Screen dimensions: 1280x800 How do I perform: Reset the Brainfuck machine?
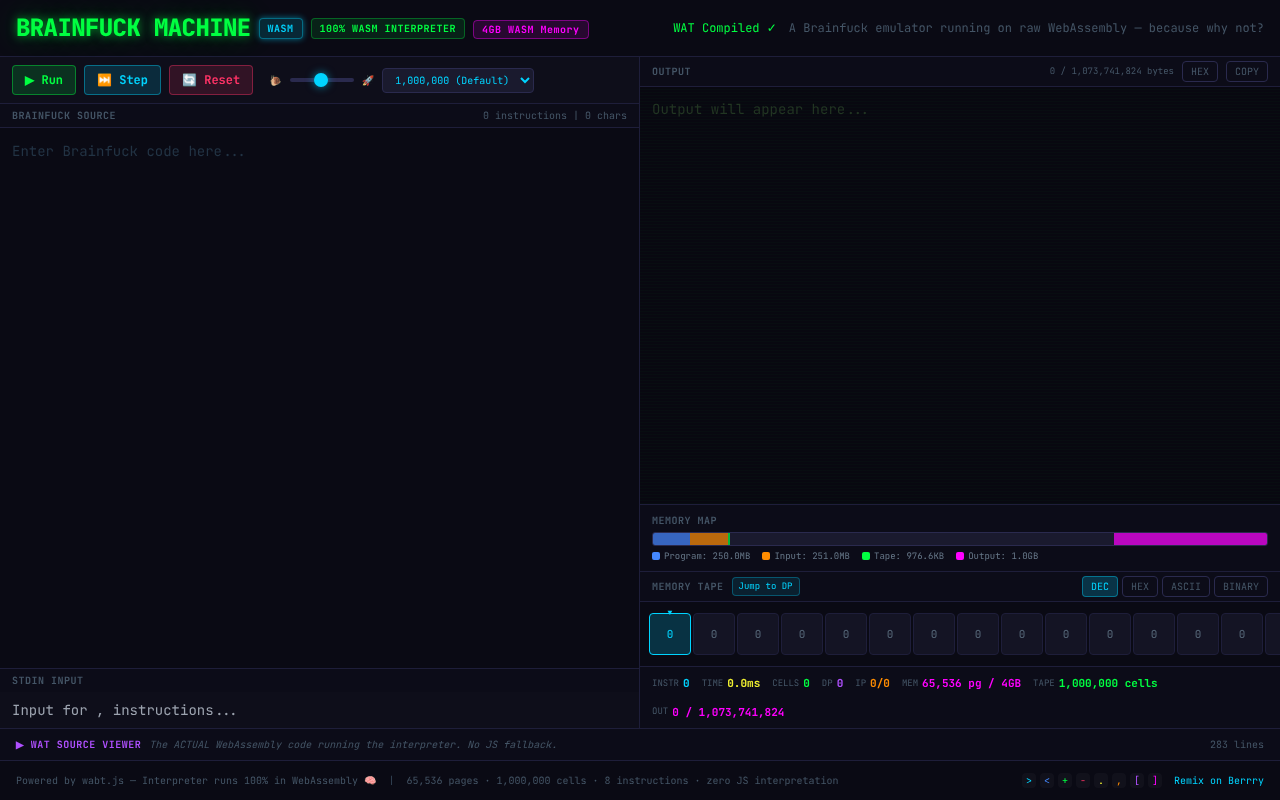click(x=211, y=80)
